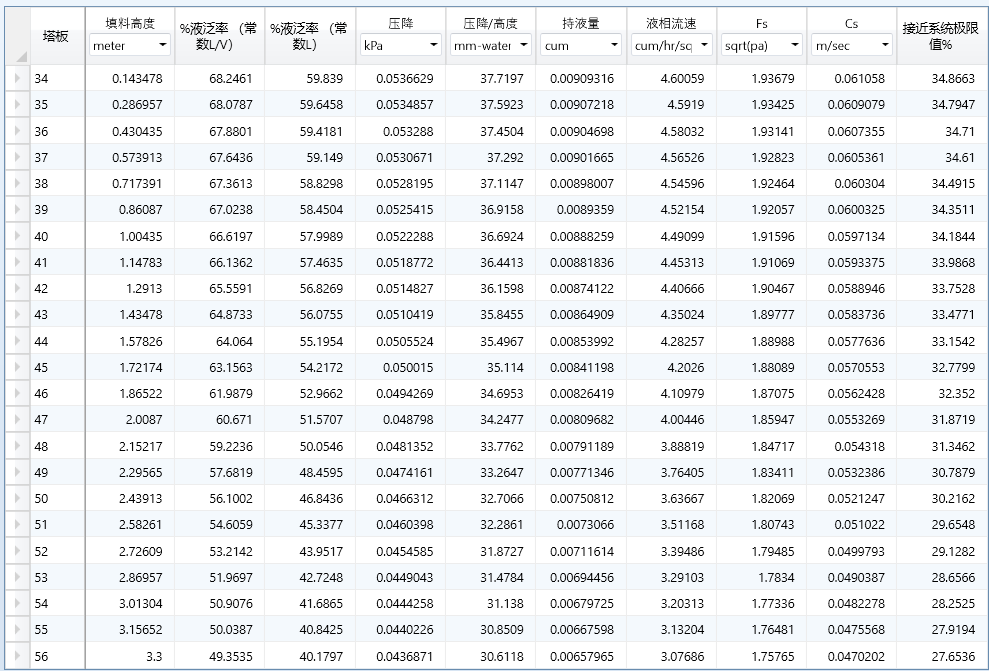Select liquid velocity value 3.07686
The image size is (989, 671).
(682, 656)
